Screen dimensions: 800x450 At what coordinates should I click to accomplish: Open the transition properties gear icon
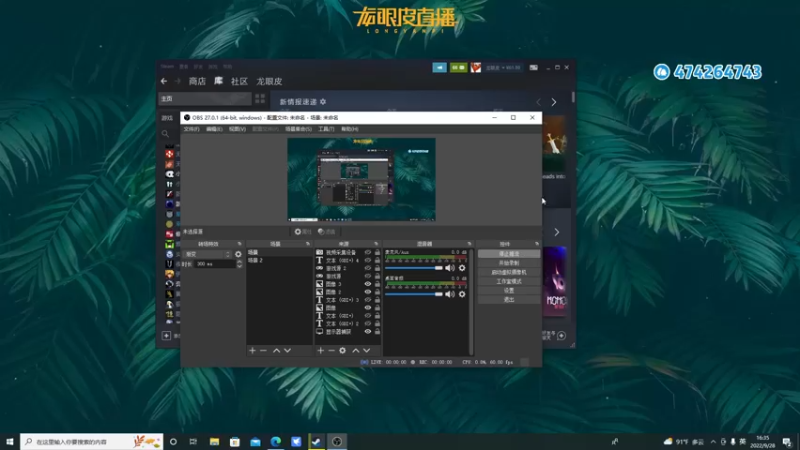pos(238,254)
